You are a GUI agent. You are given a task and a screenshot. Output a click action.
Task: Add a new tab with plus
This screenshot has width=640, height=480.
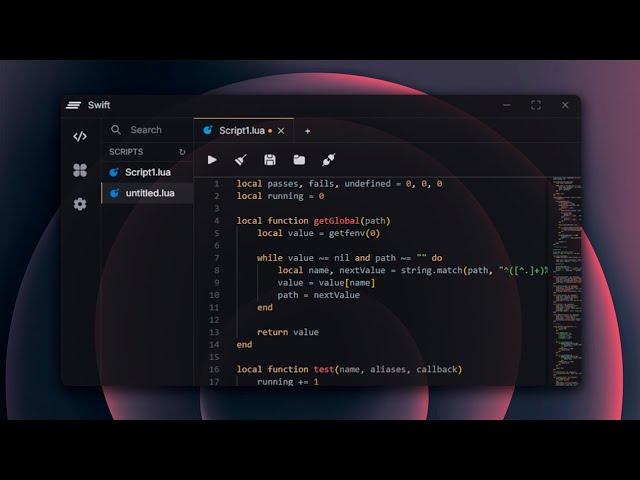307,131
